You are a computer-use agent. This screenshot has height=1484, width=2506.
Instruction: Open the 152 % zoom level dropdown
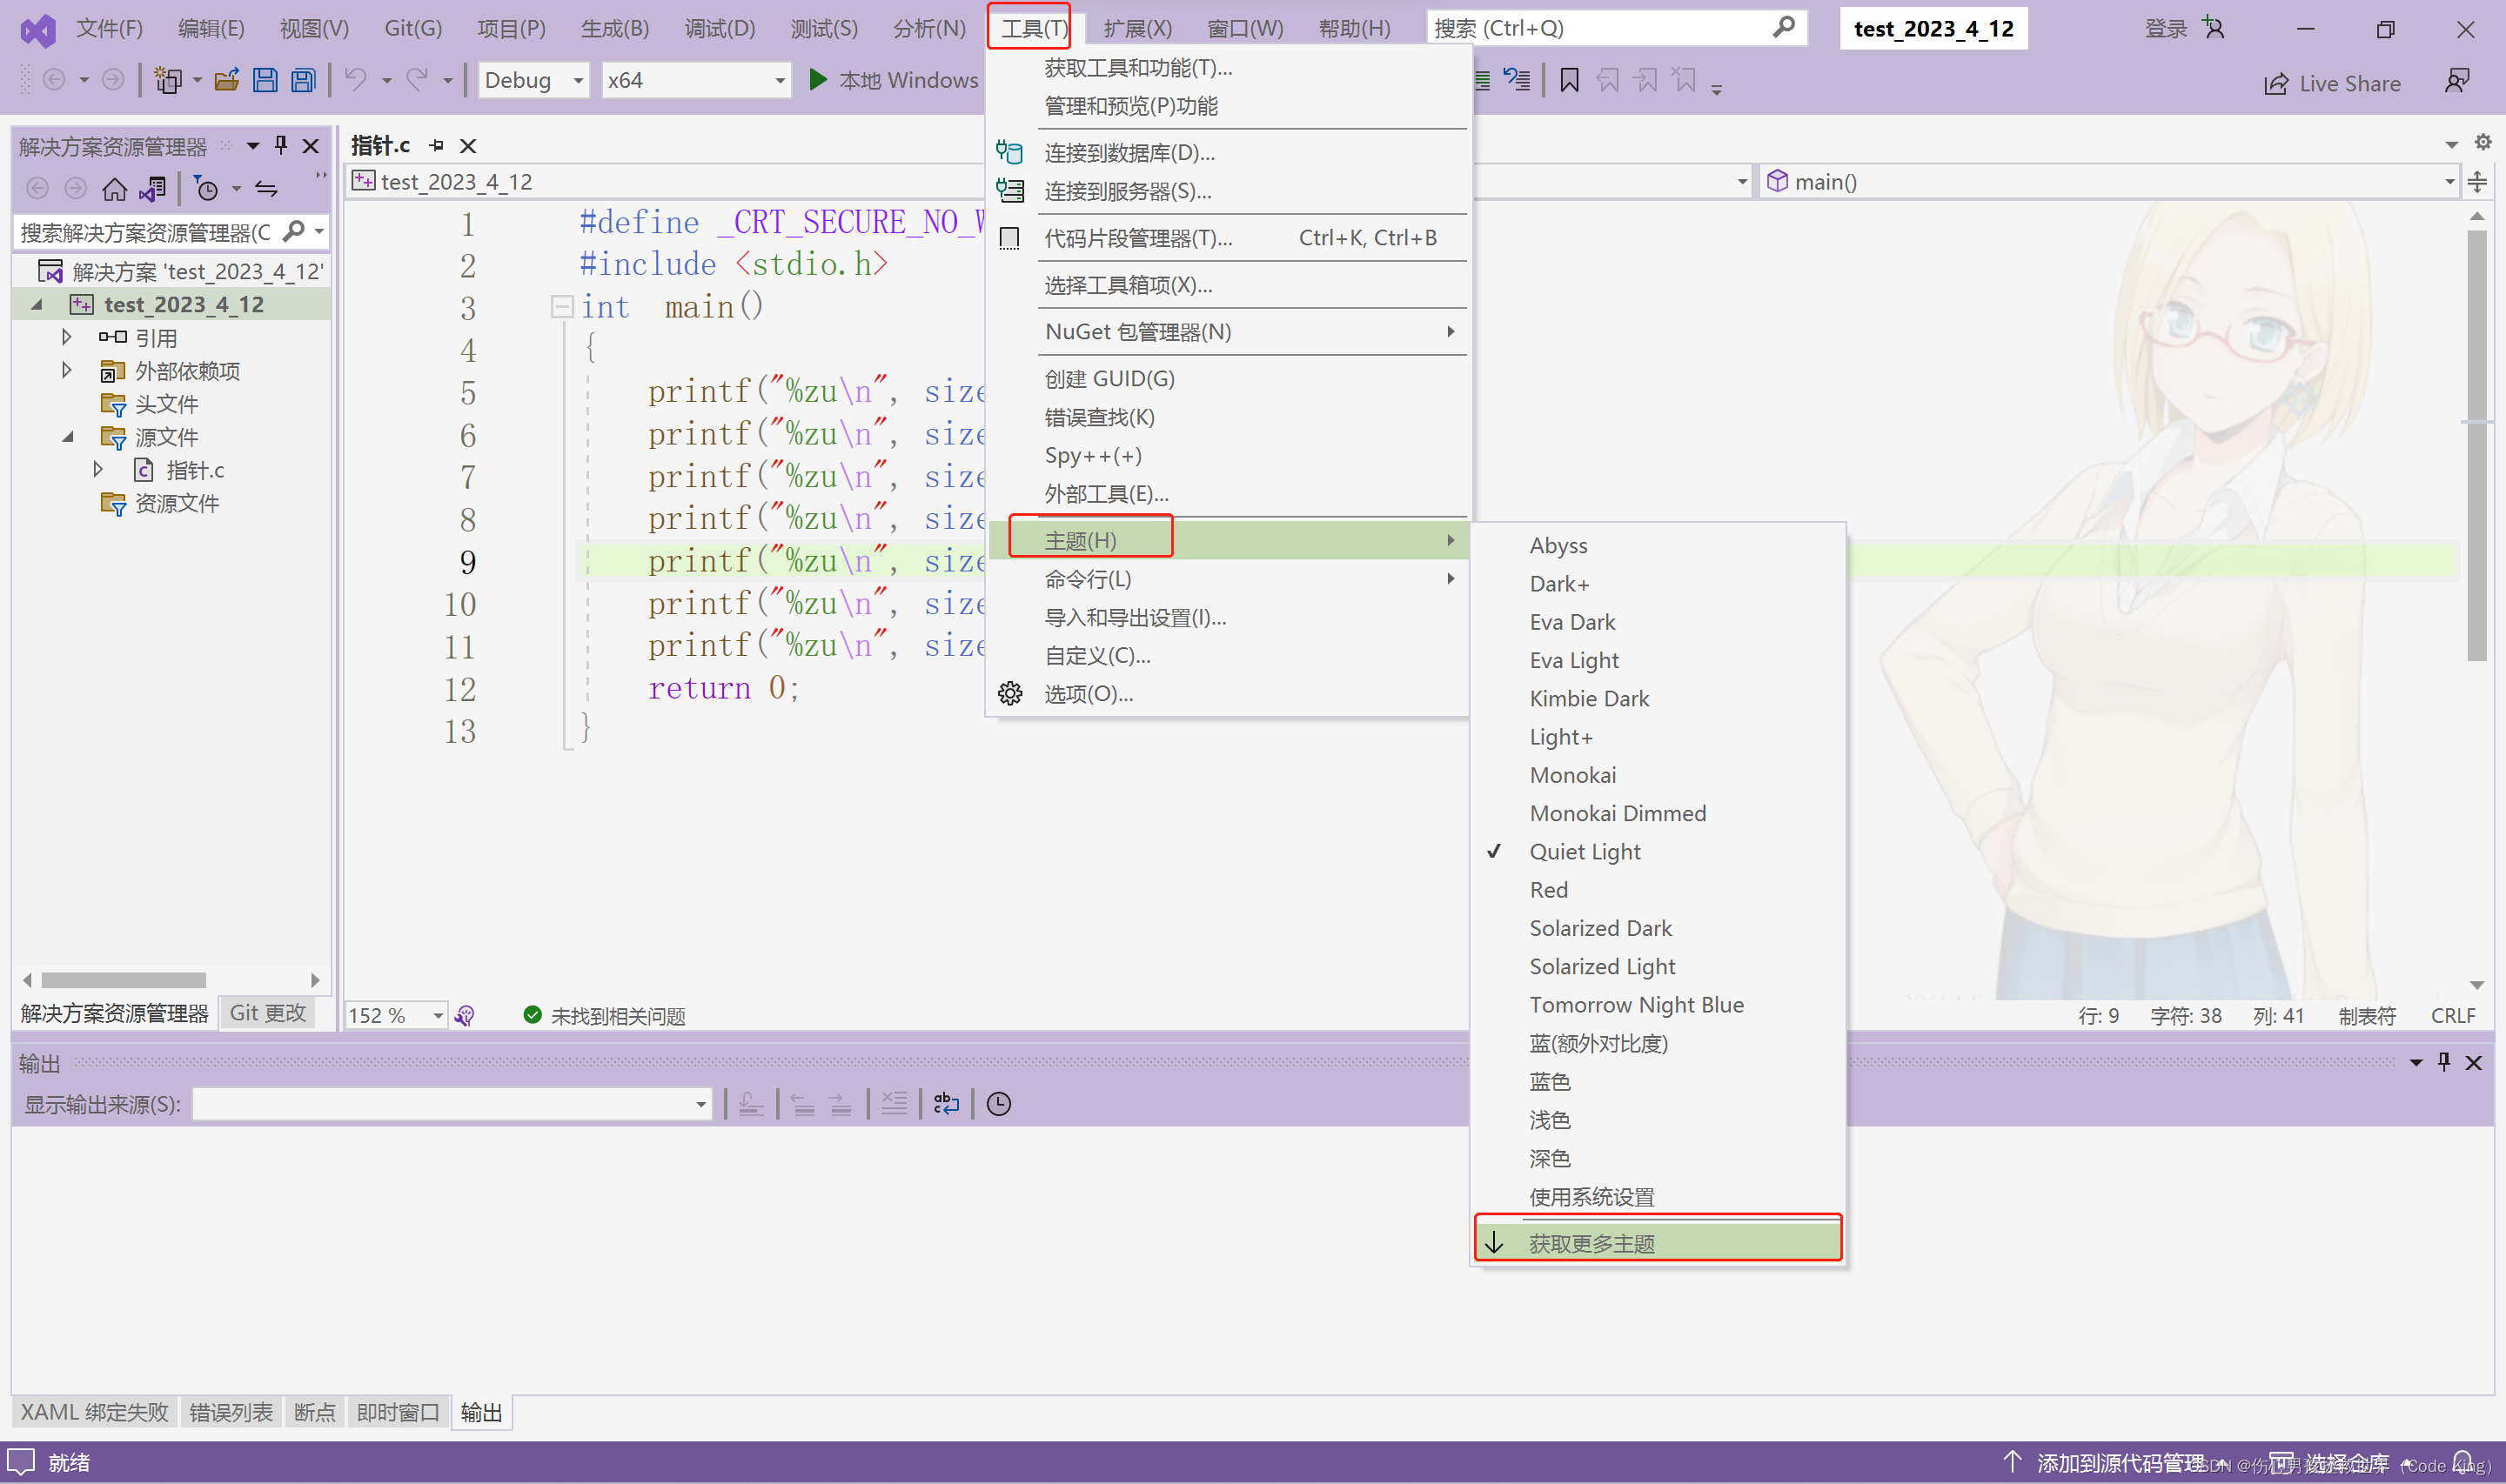click(438, 1016)
